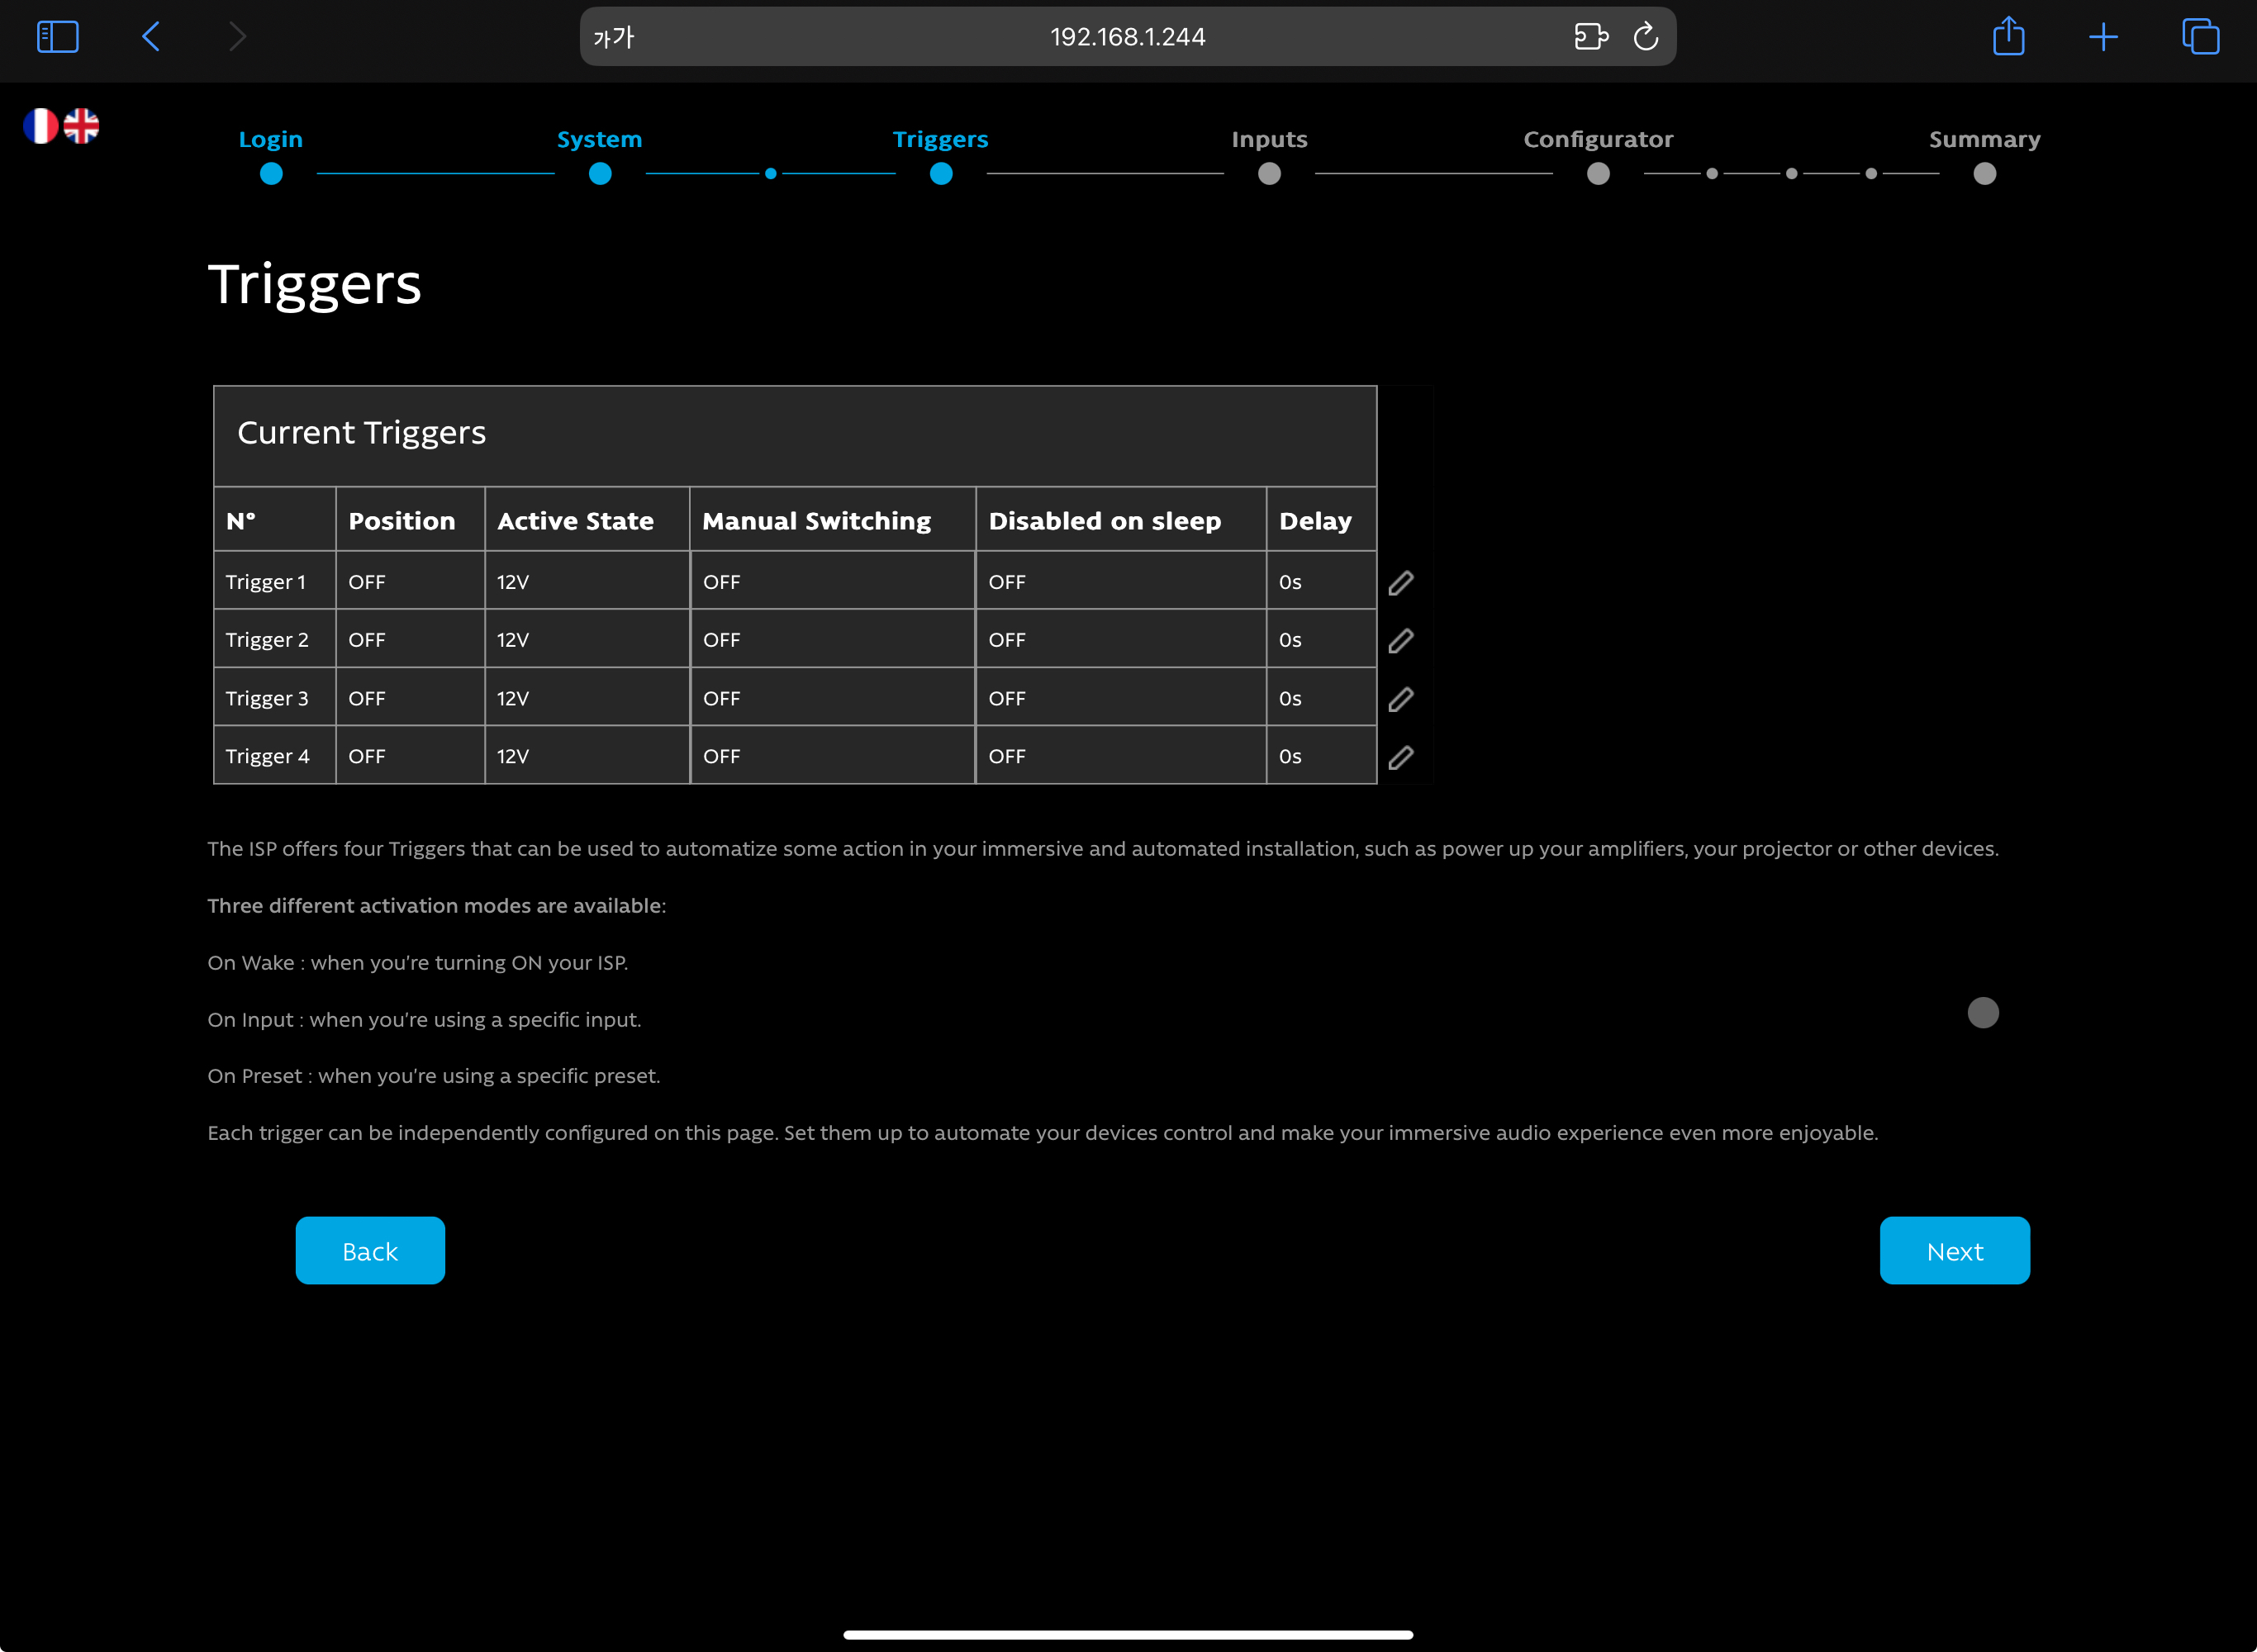Go back with the browser arrow

click(x=151, y=37)
